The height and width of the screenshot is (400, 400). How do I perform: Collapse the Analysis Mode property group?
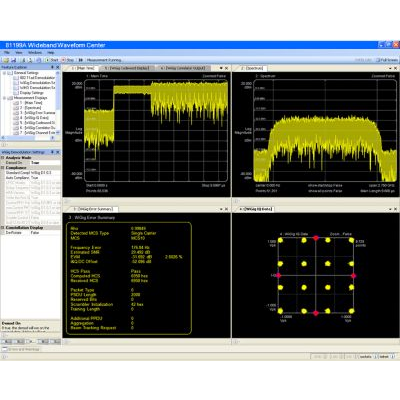point(3,158)
